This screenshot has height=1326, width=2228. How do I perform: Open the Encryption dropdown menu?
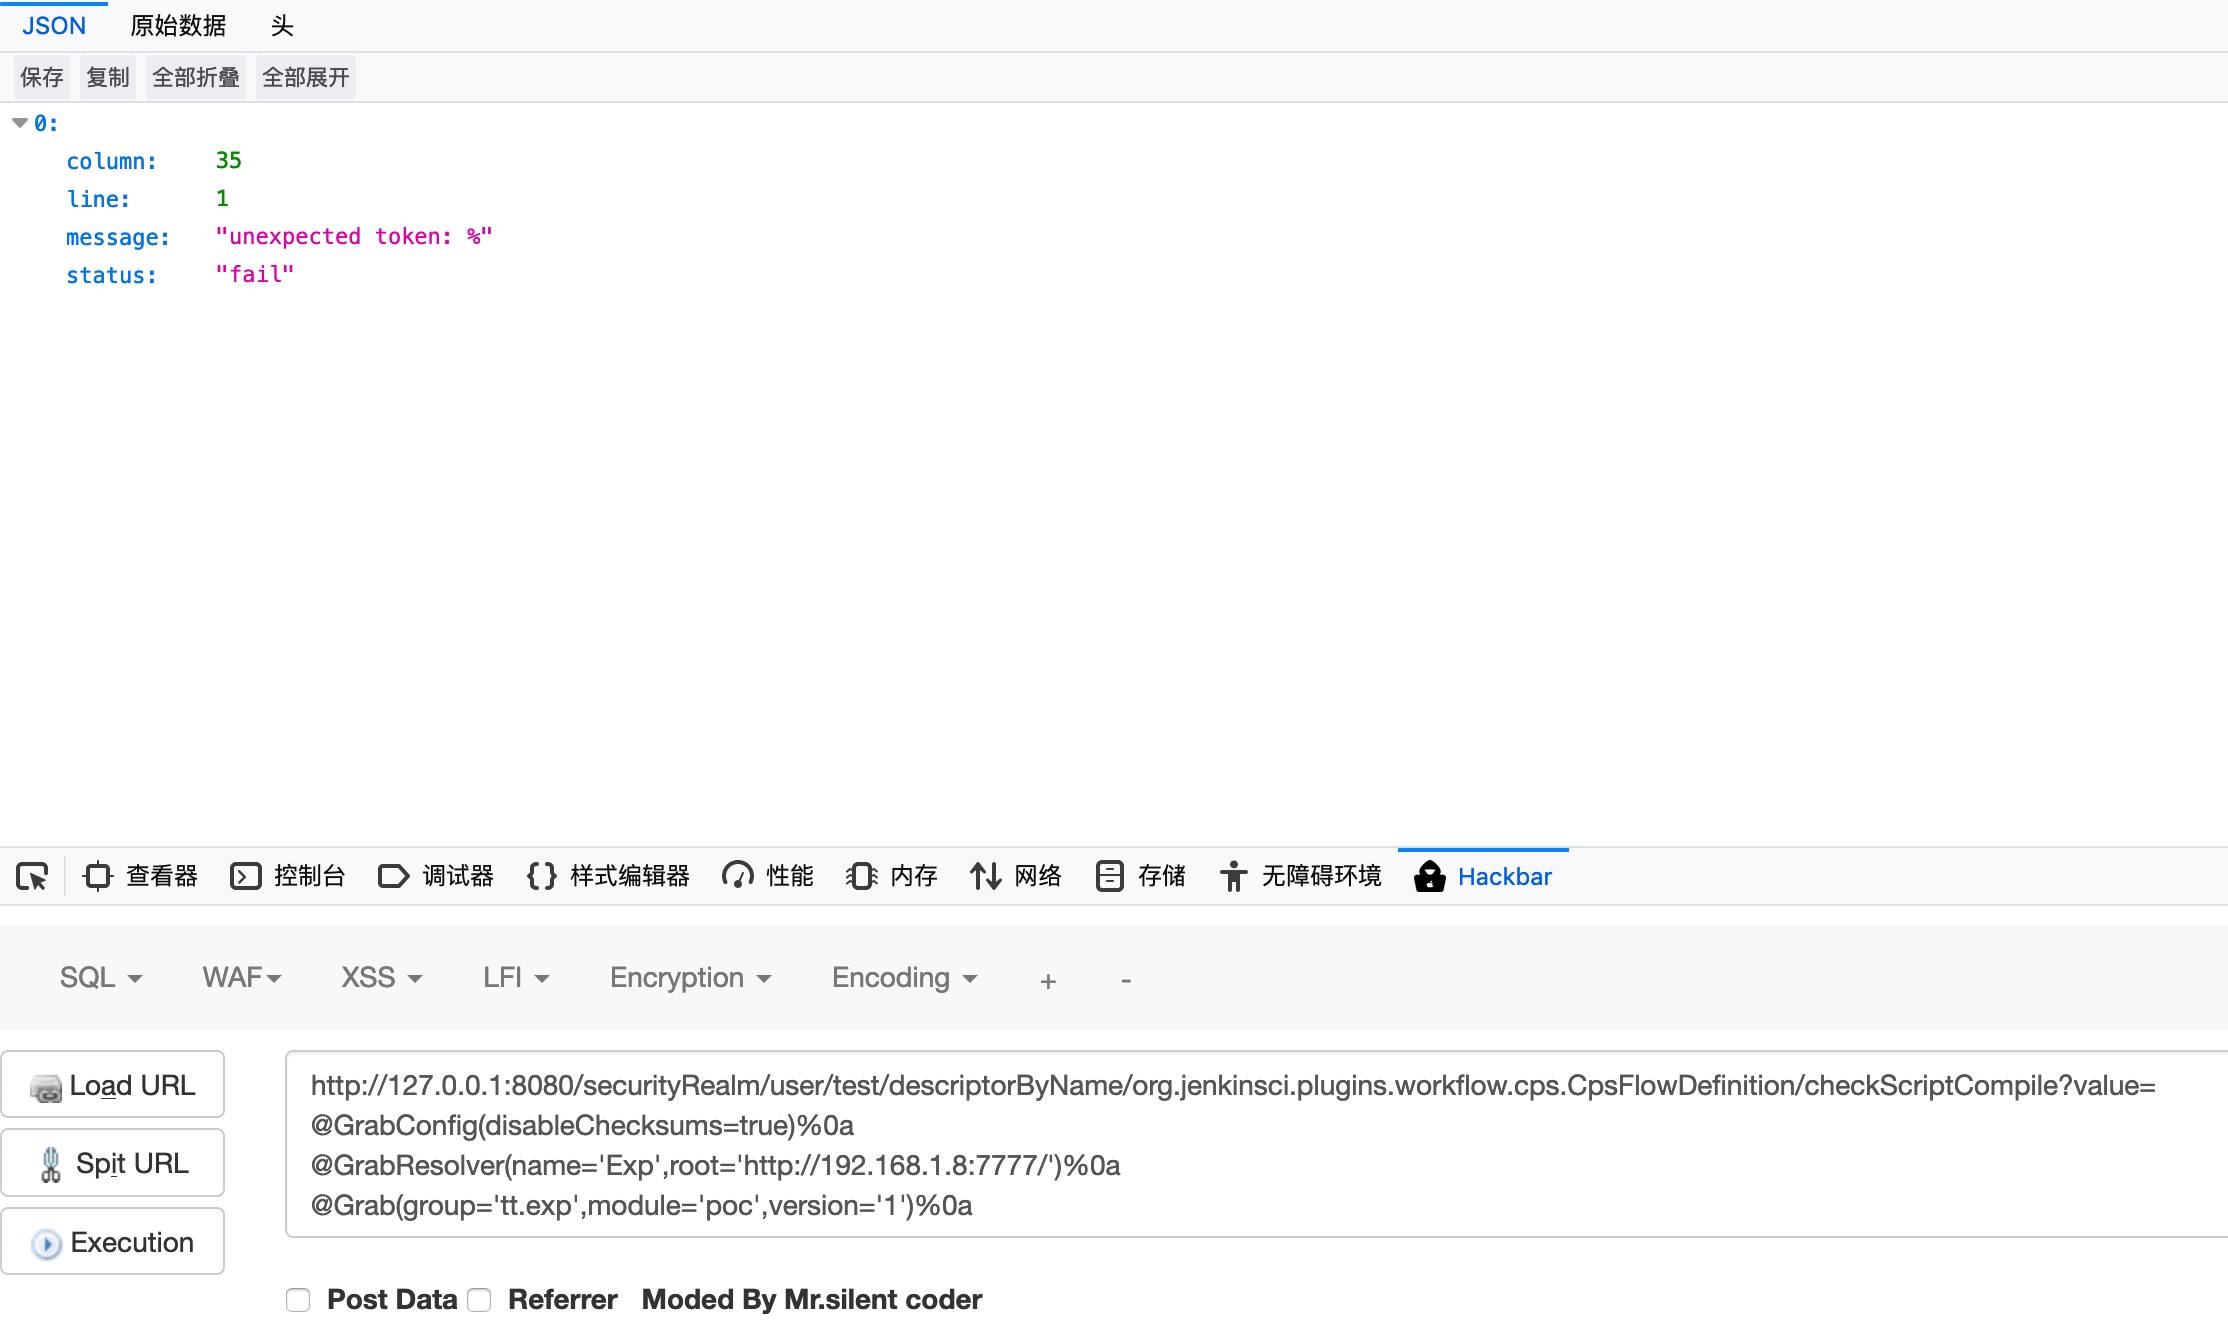coord(691,978)
